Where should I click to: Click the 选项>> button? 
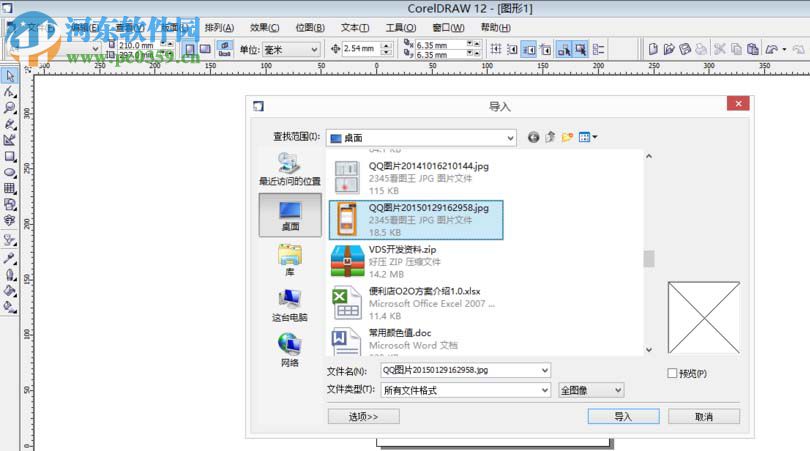tap(363, 416)
